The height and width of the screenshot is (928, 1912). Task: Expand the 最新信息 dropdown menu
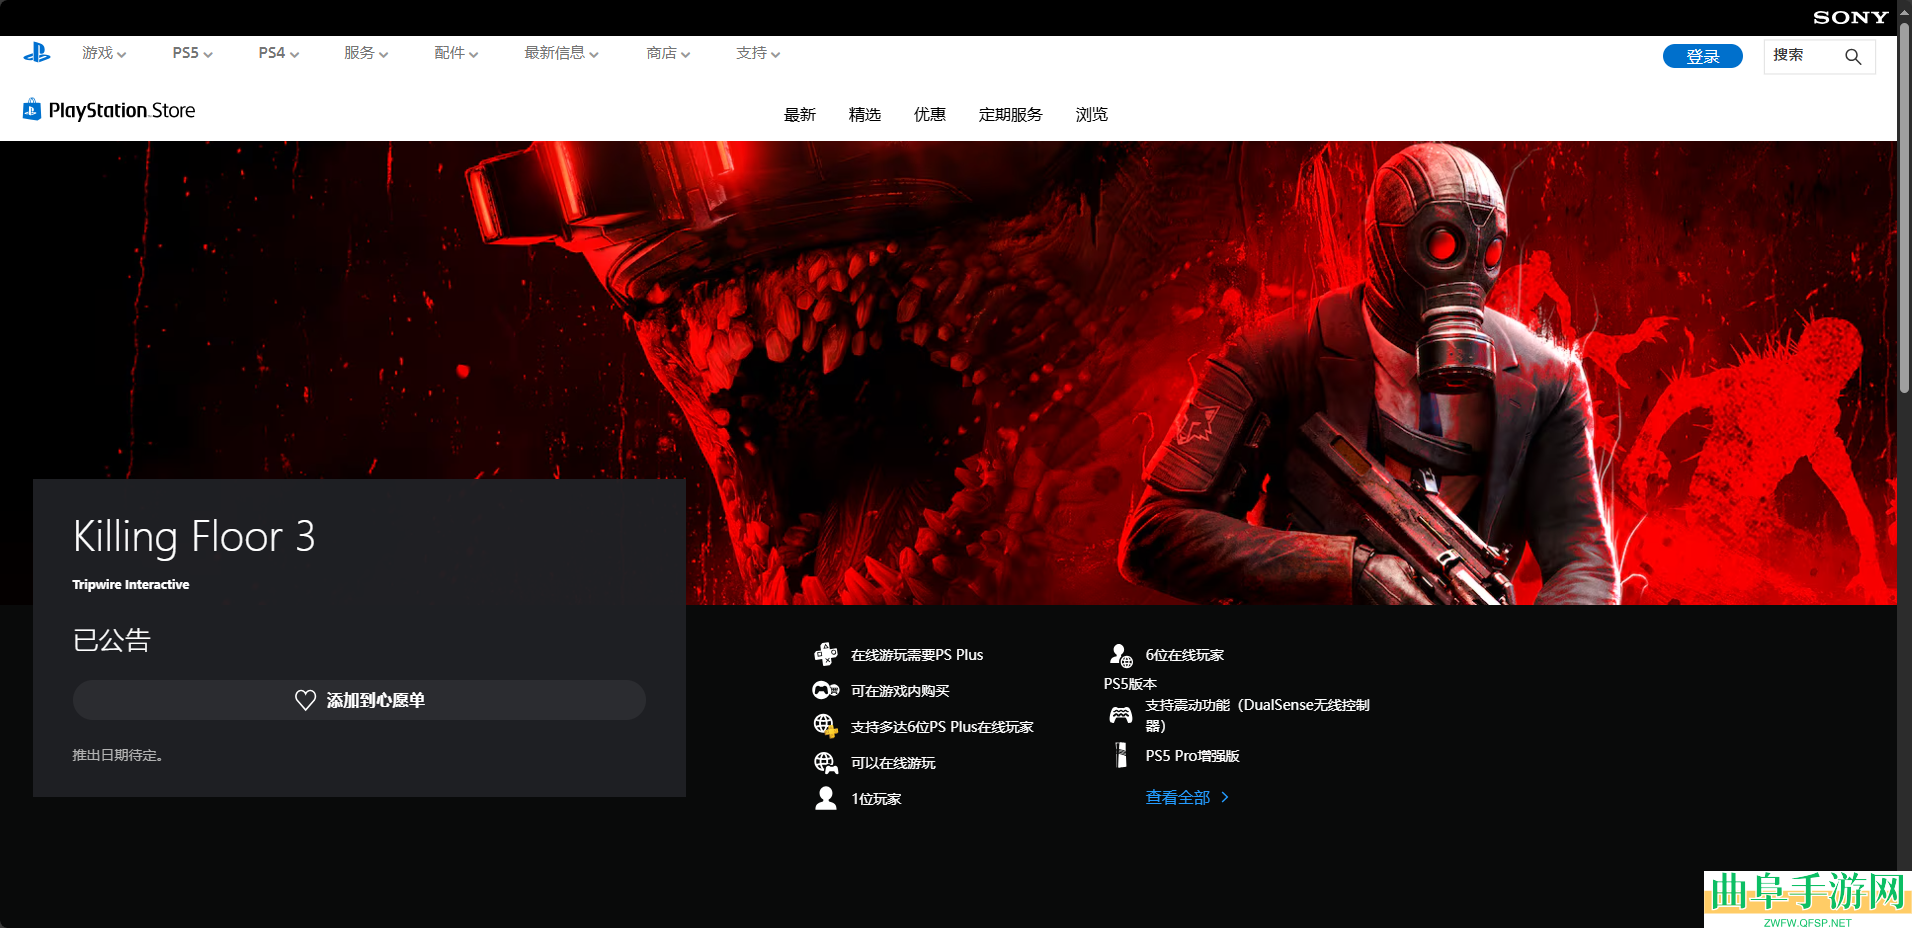(x=561, y=53)
